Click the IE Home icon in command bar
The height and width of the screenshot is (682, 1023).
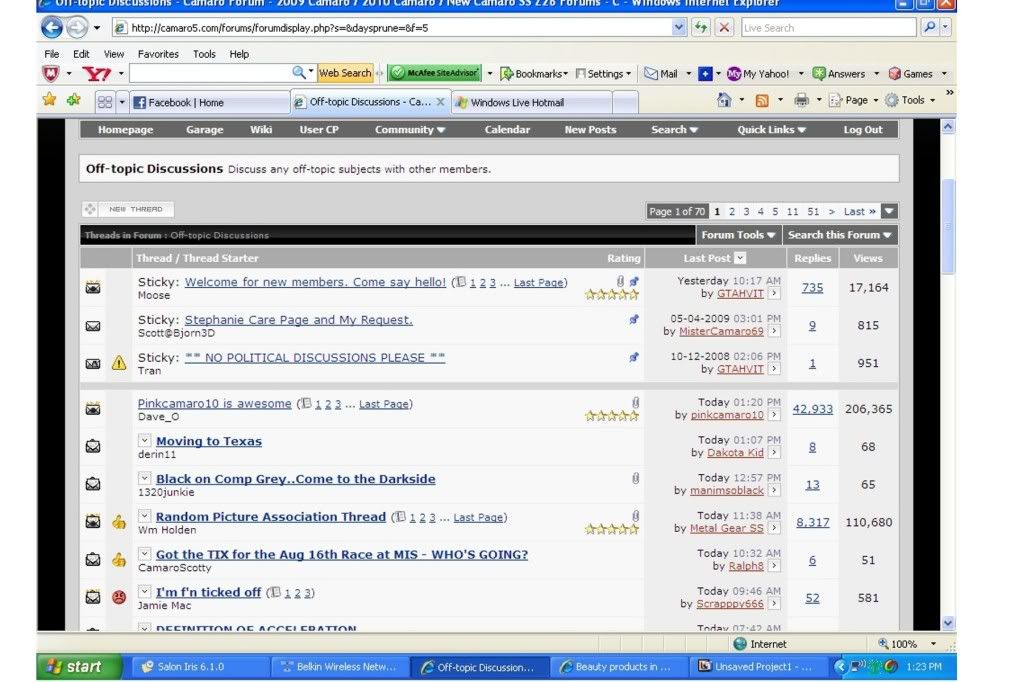click(724, 100)
